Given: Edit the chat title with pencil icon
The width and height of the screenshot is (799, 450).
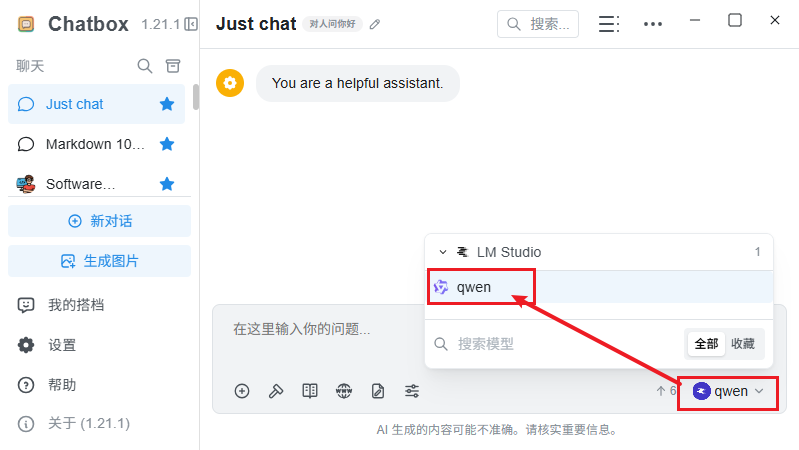Looking at the screenshot, I should [x=375, y=24].
